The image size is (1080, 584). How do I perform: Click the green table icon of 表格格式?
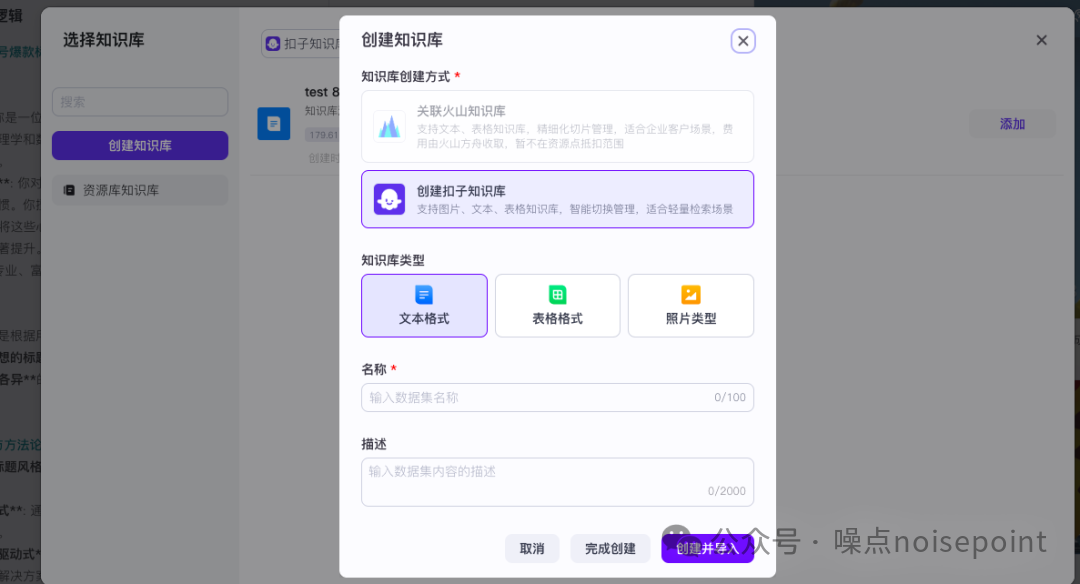[x=557, y=295]
